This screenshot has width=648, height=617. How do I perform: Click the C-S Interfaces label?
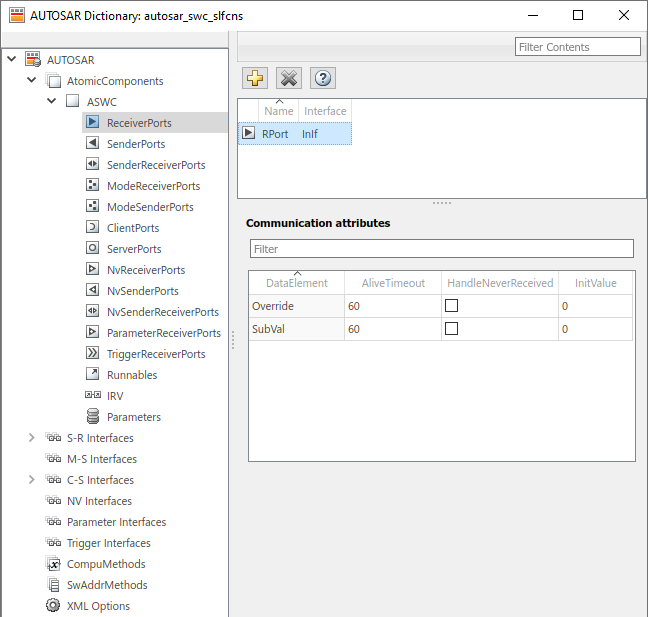click(100, 480)
